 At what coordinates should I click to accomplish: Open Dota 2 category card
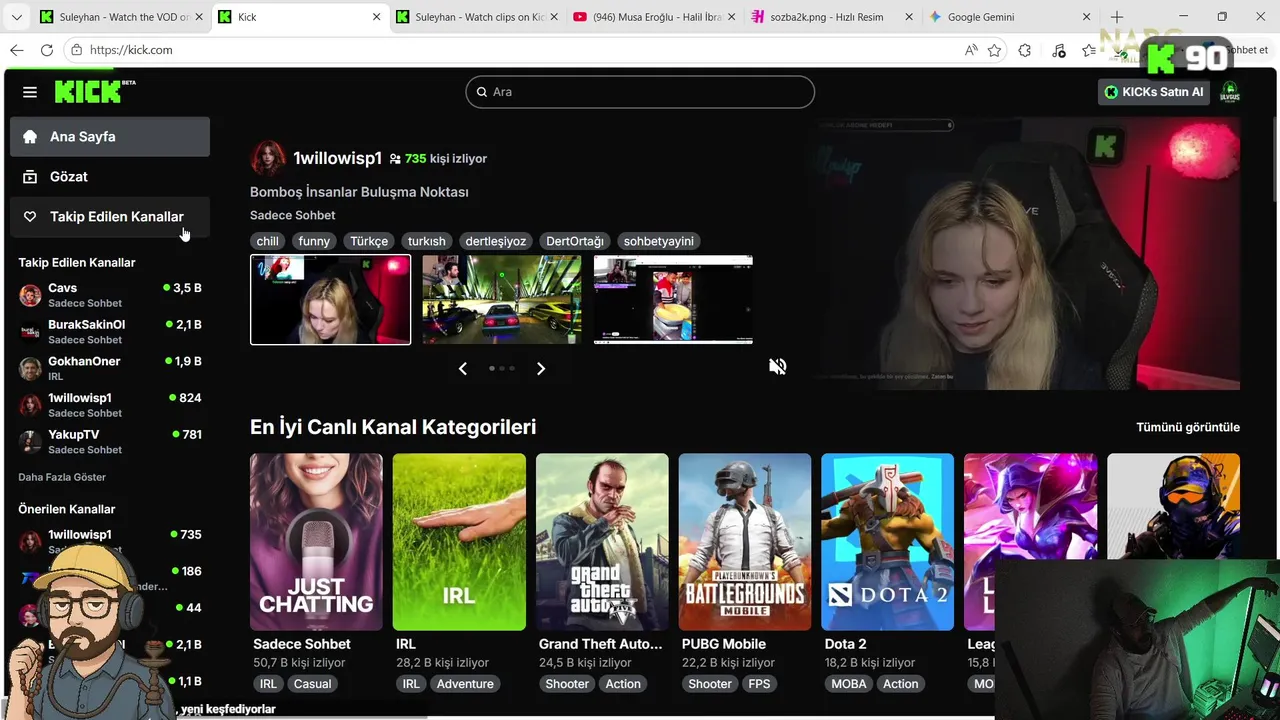click(888, 542)
